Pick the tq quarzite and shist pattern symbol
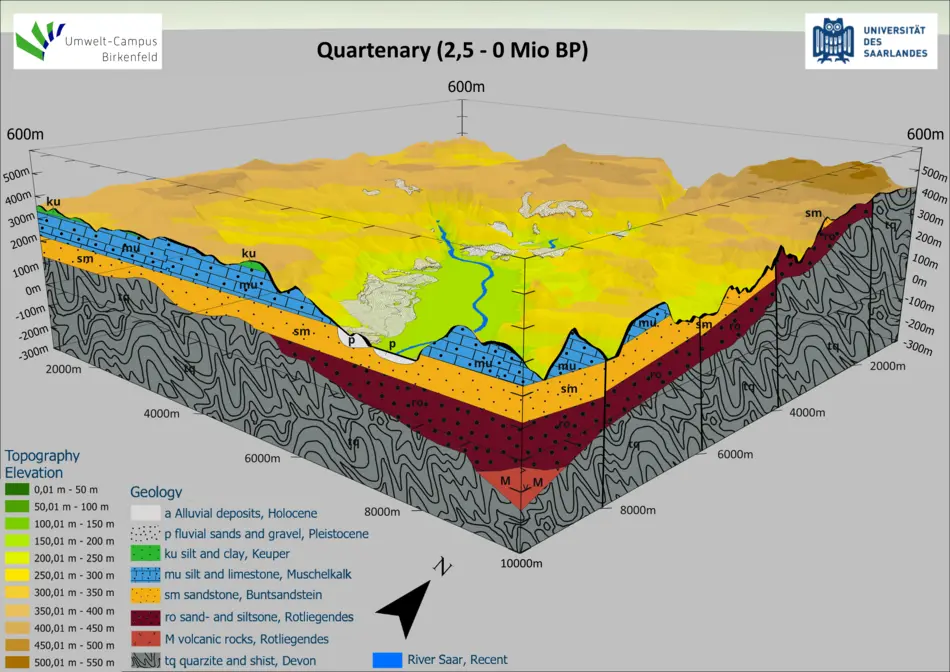The height and width of the screenshot is (672, 950). pos(145,660)
